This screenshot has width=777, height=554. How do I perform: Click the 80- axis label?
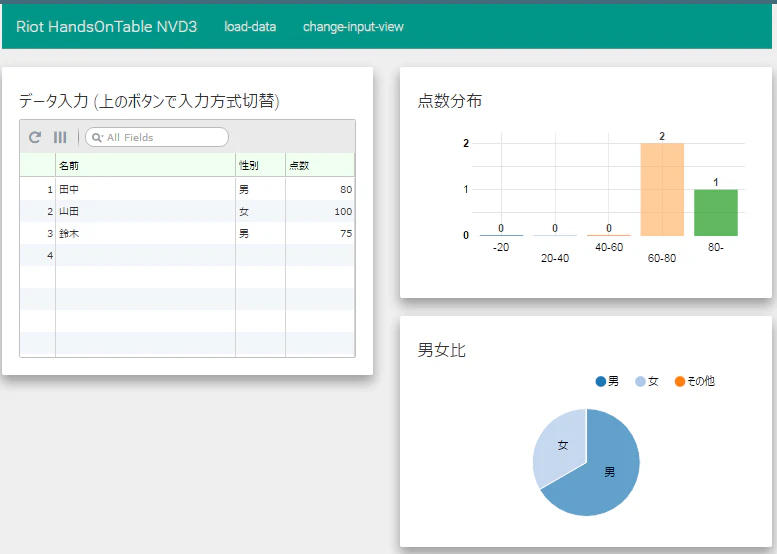[716, 247]
